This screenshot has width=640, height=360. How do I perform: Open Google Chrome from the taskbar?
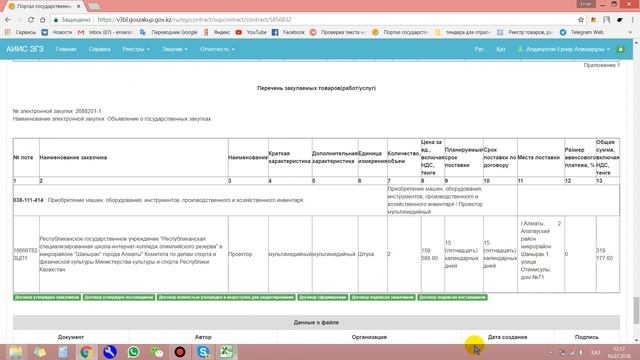click(86, 352)
